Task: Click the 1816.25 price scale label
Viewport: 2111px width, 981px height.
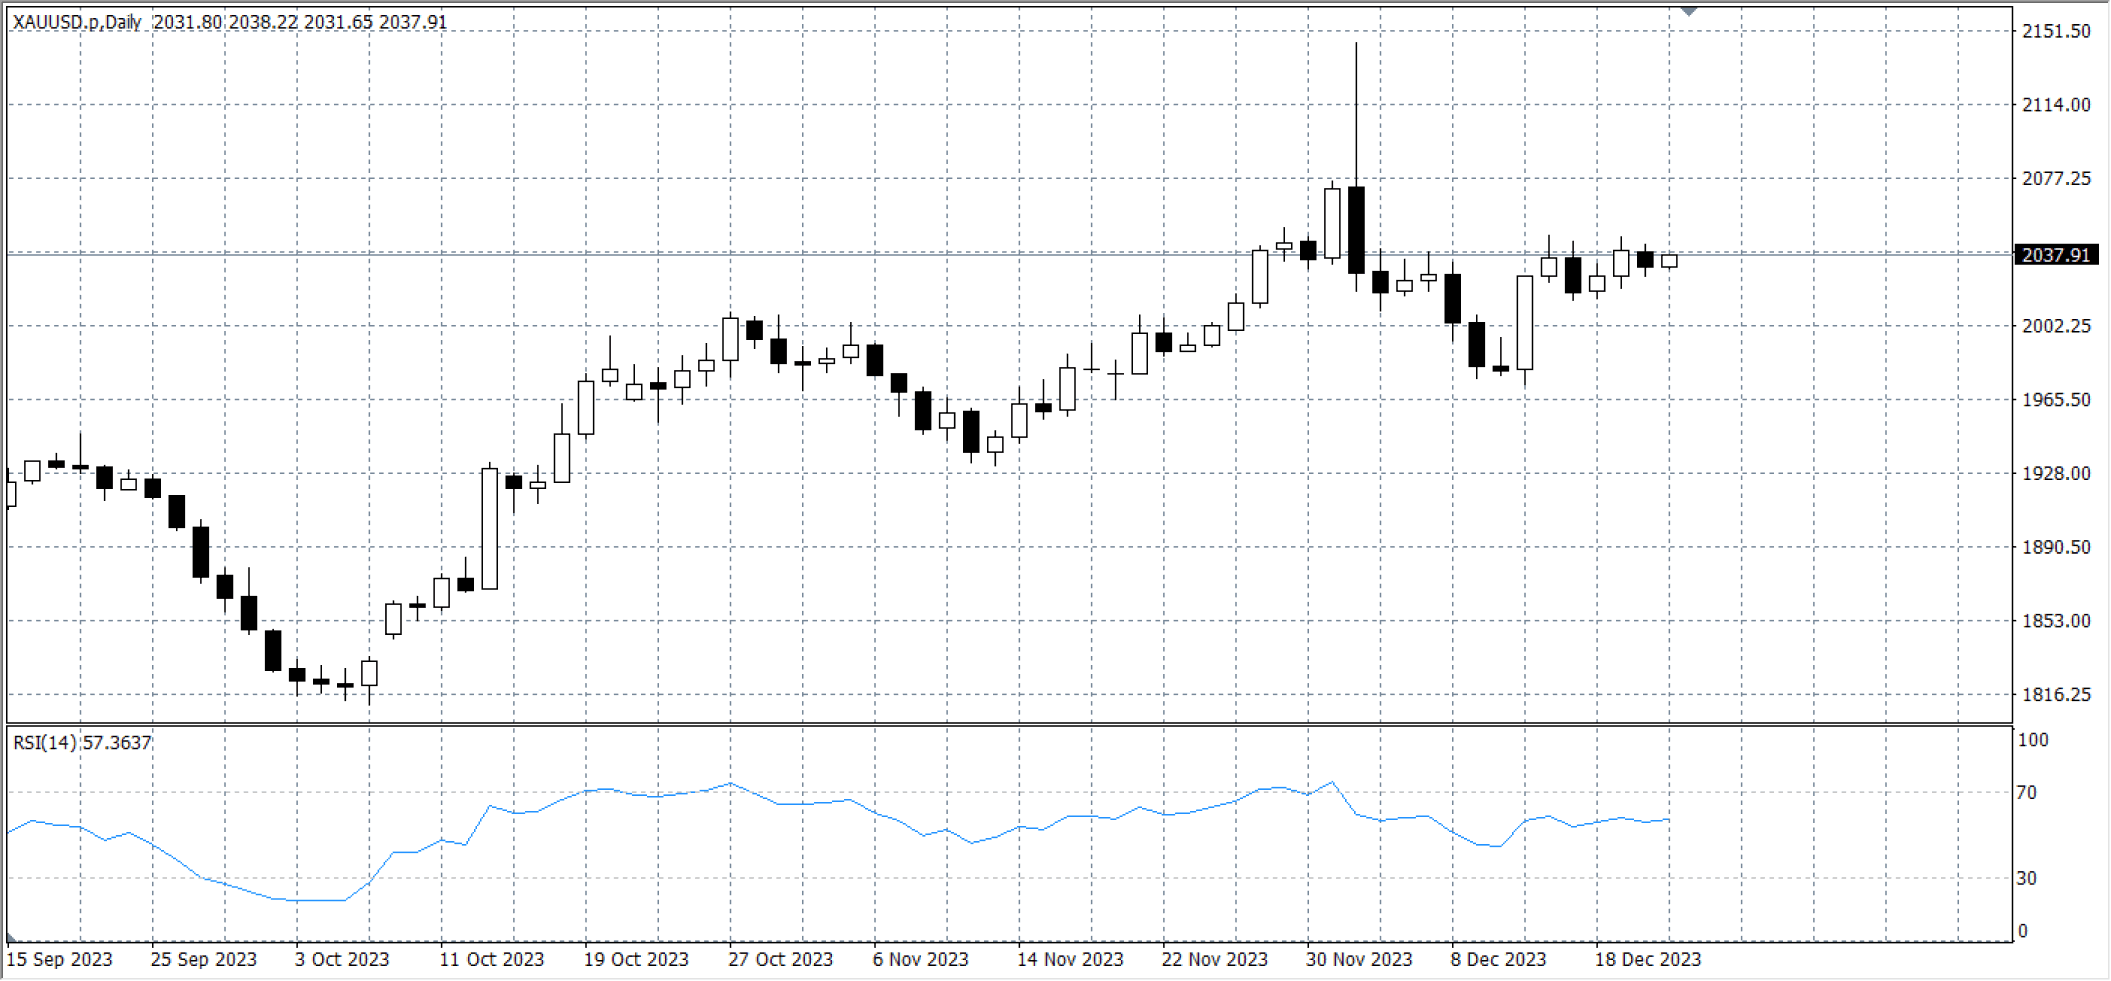Action: pos(2056,694)
